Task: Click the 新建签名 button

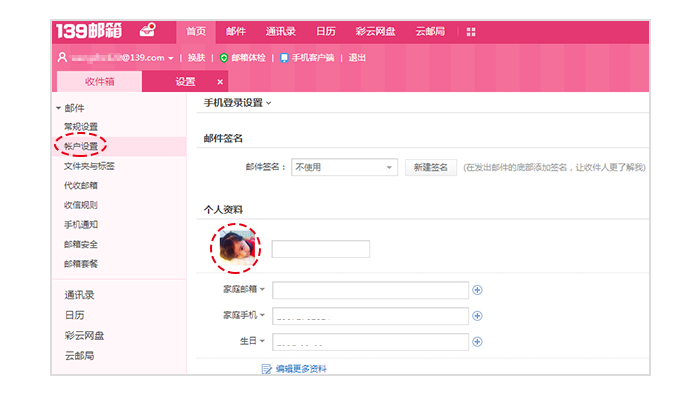Action: click(431, 167)
